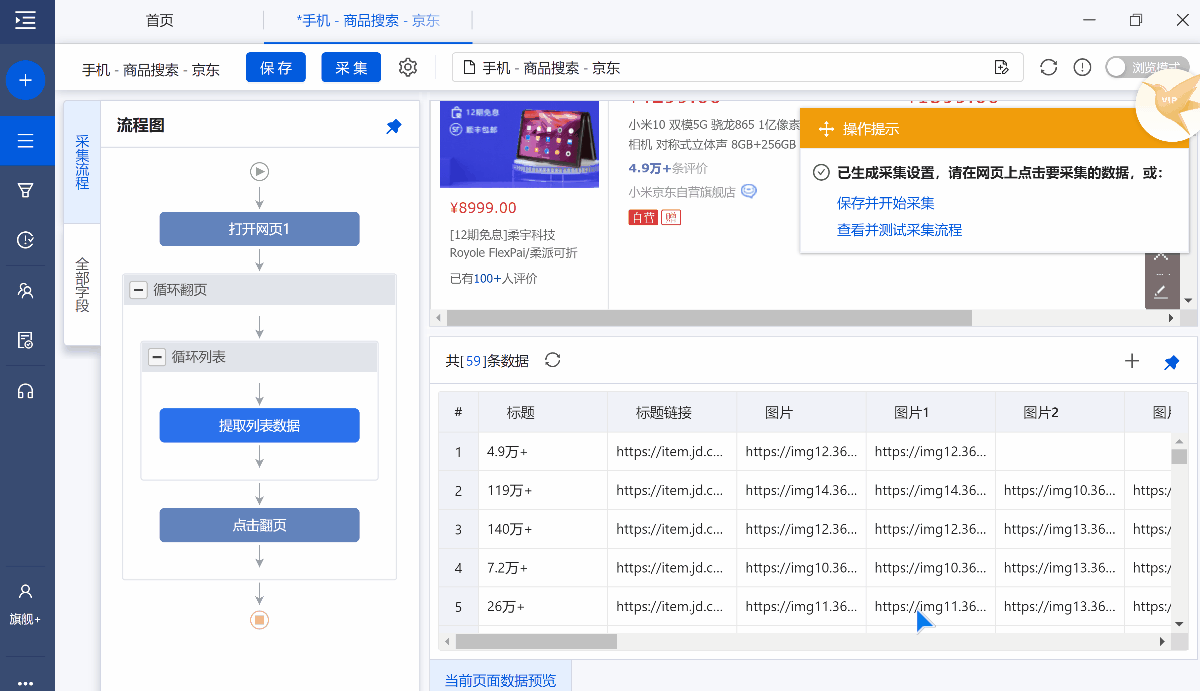Click the tablet product thumbnail image
Image resolution: width=1200 pixels, height=691 pixels.
pyautogui.click(x=520, y=144)
